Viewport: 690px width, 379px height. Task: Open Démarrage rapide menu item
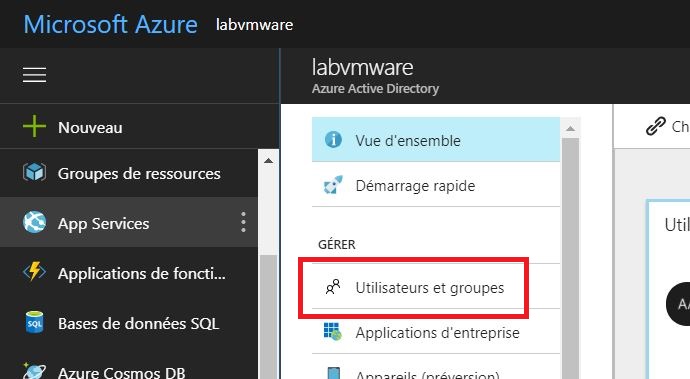[x=436, y=185]
